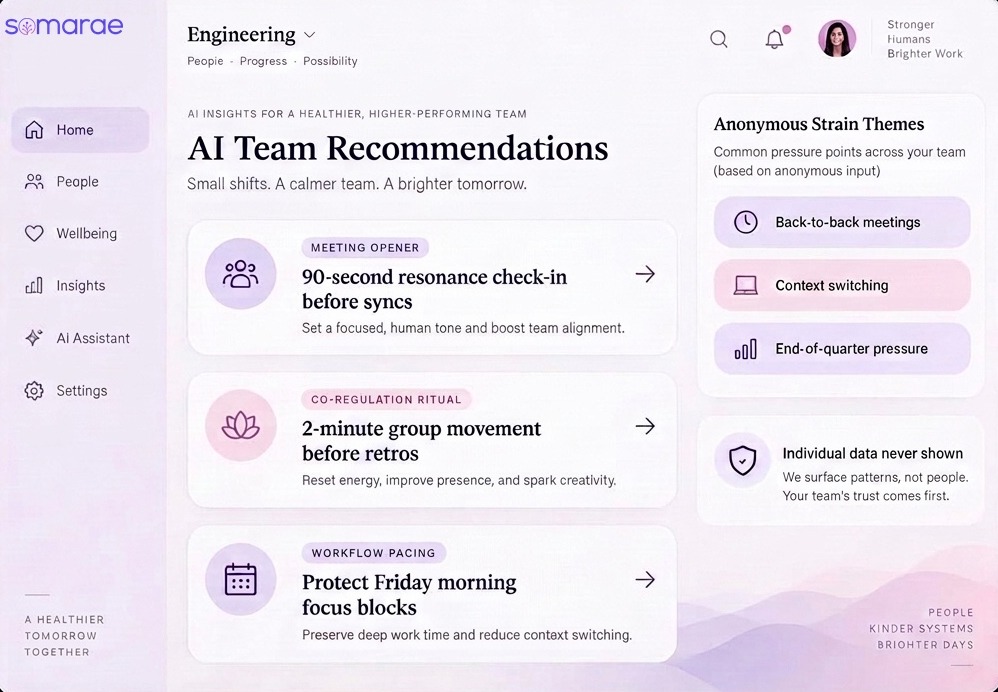Open 2-minute group movement recommendation title
Image resolution: width=998 pixels, height=692 pixels.
click(421, 441)
